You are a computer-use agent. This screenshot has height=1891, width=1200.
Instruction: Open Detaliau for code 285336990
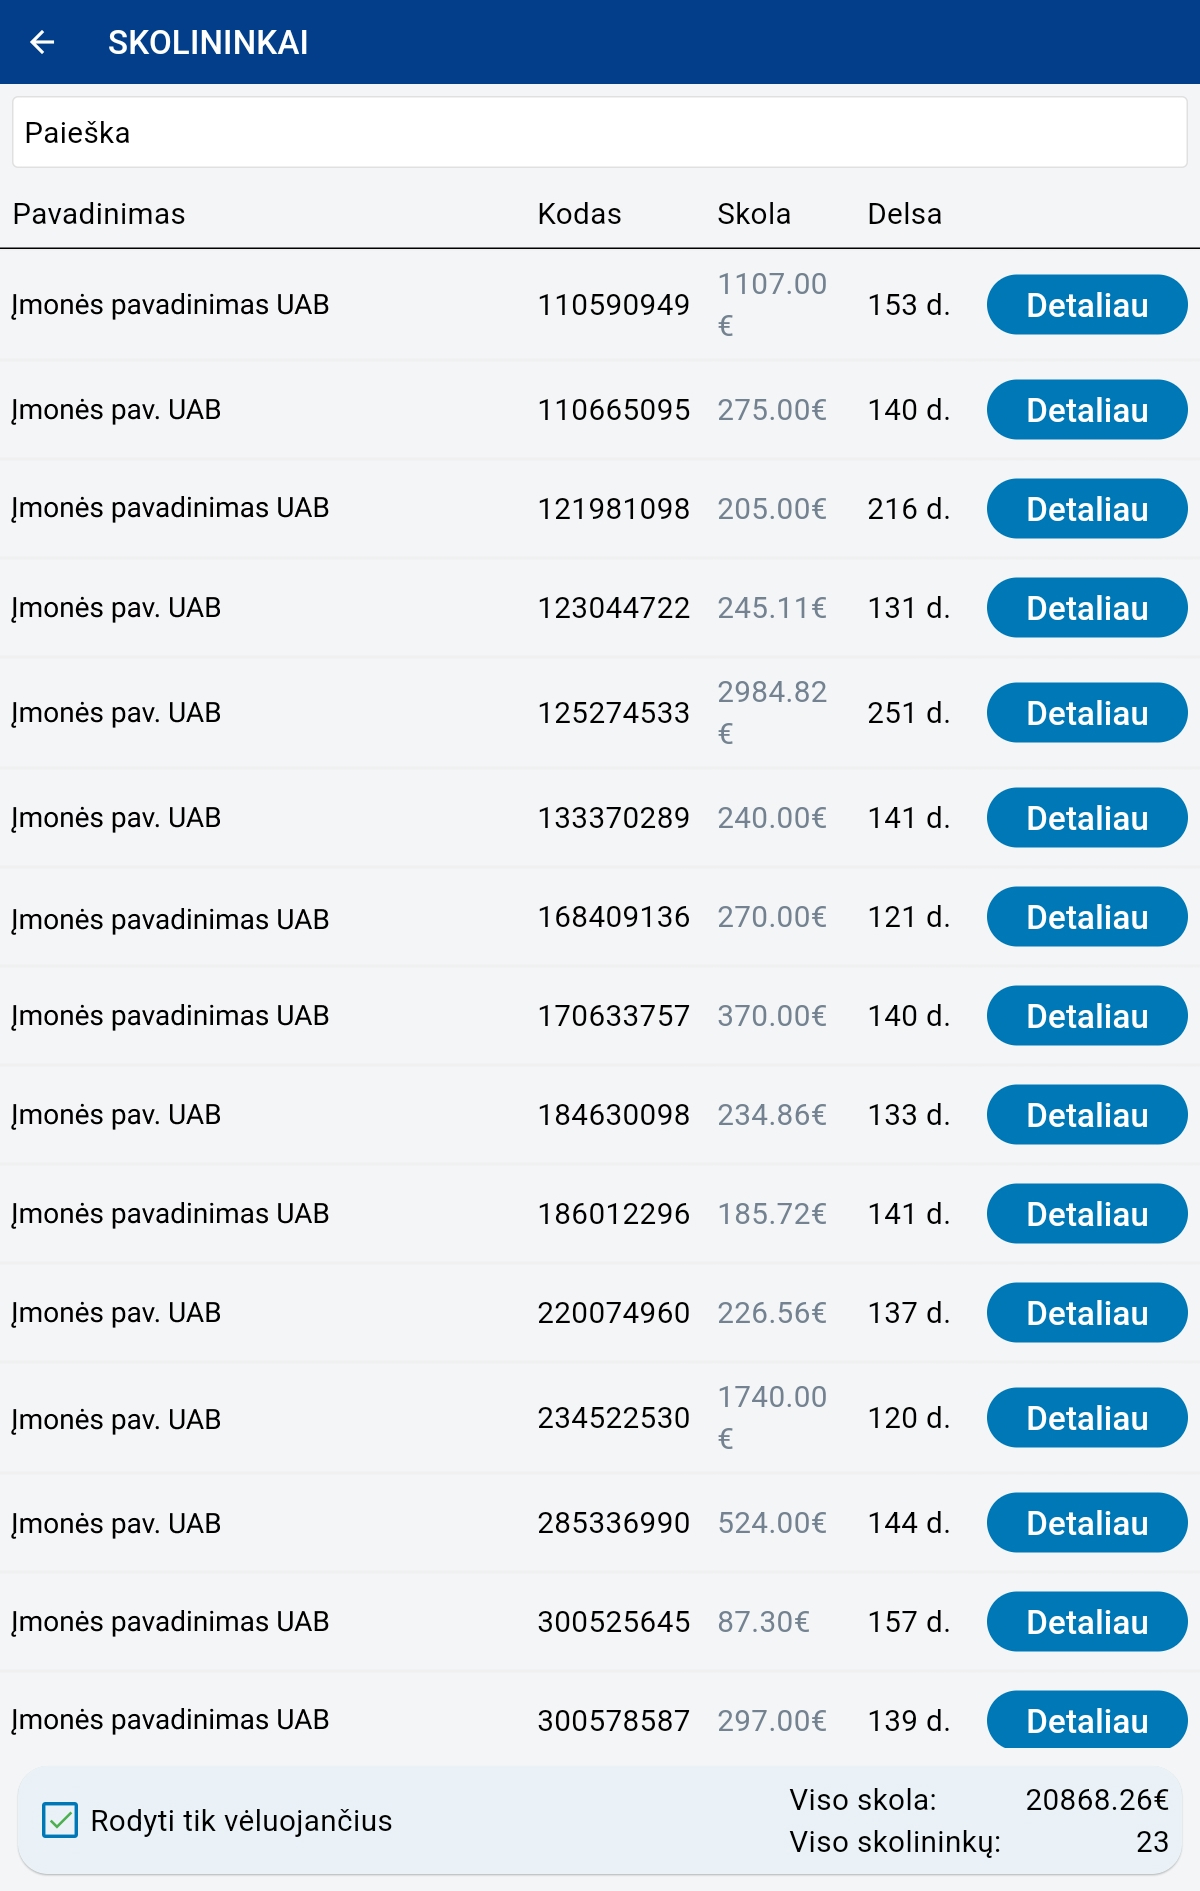[1087, 1523]
